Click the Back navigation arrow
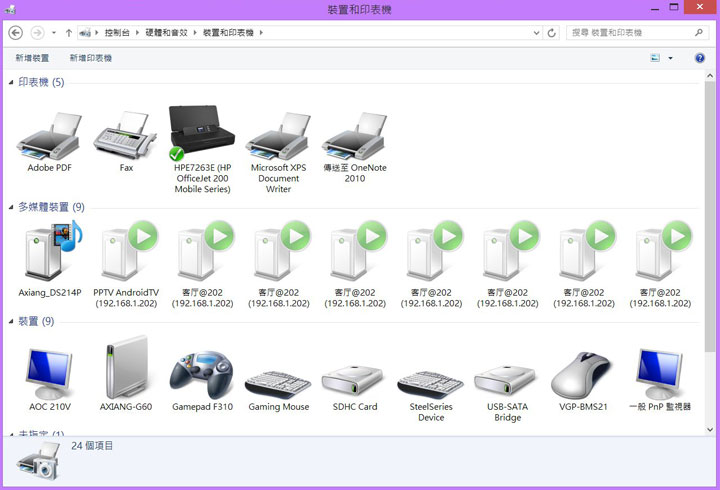 click(16, 33)
